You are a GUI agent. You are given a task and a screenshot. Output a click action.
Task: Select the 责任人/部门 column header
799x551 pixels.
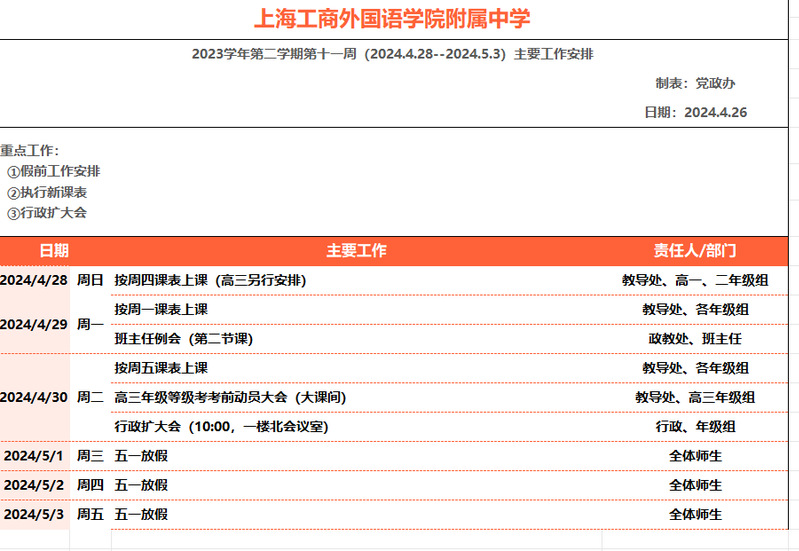pyautogui.click(x=695, y=250)
